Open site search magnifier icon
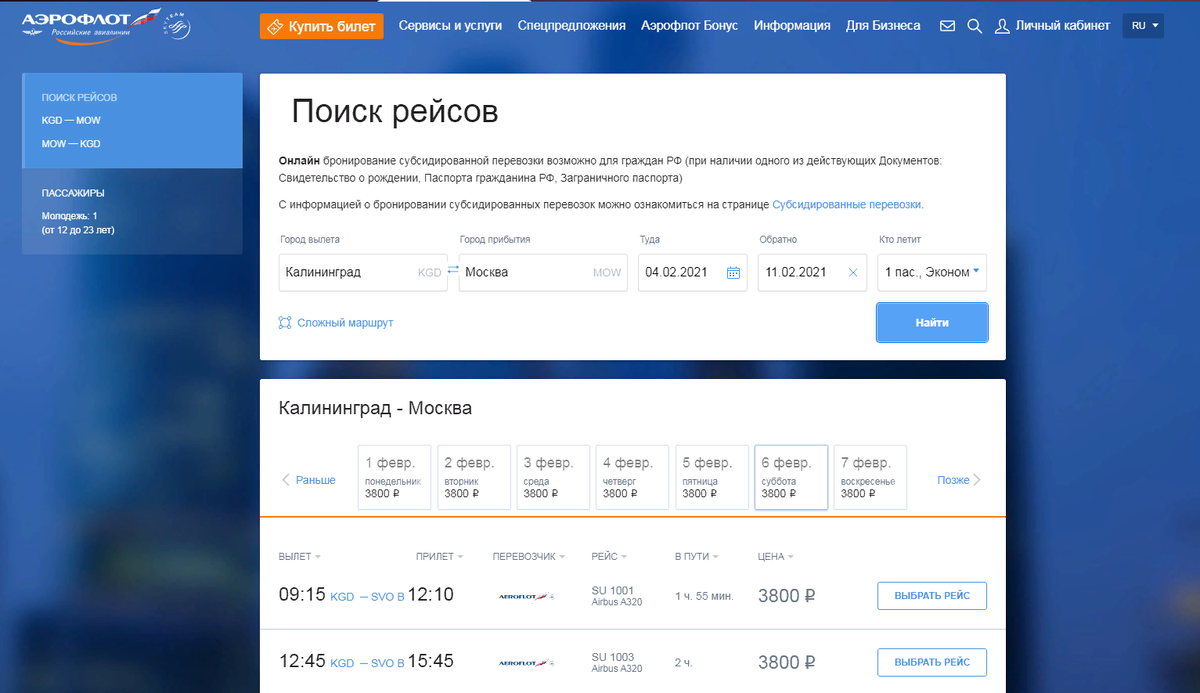 (x=975, y=26)
